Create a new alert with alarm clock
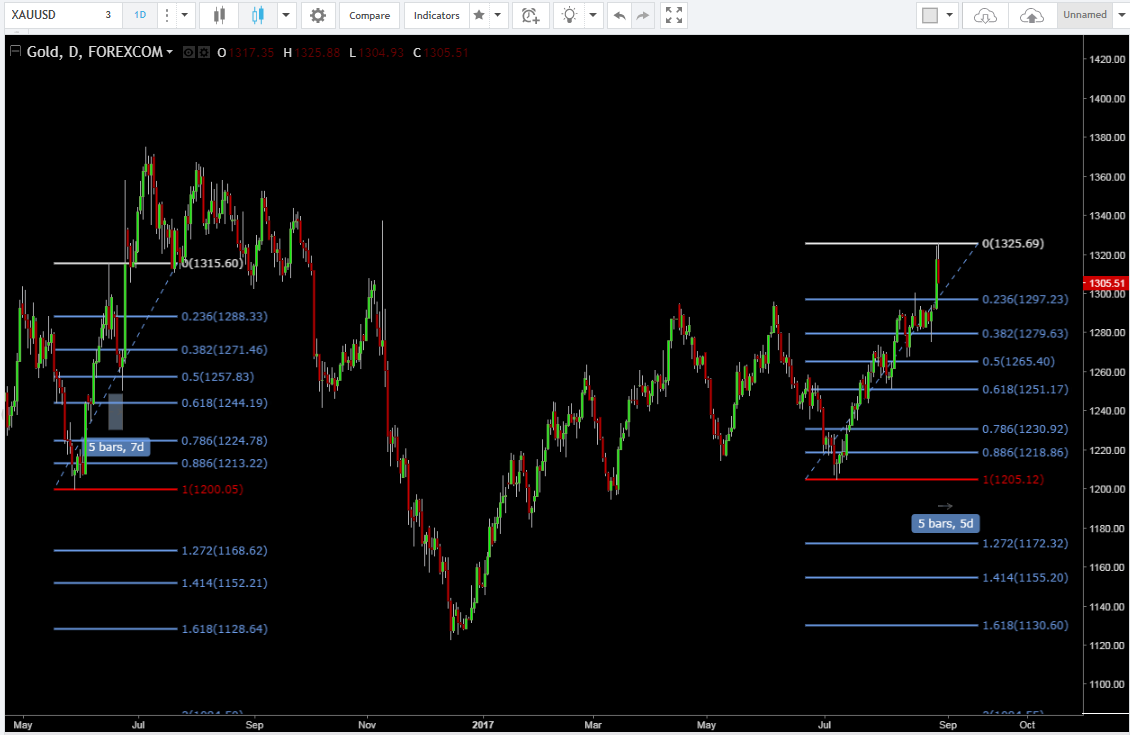Screen dimensions: 1130x735 point(530,15)
